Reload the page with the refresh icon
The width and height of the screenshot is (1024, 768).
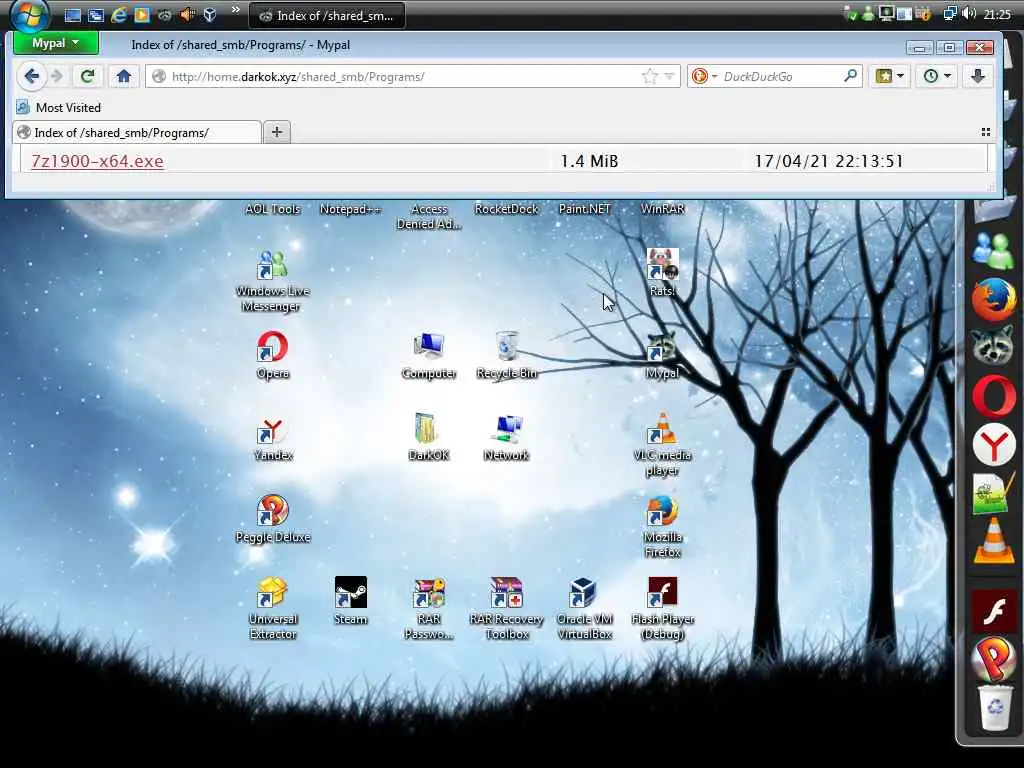click(87, 76)
